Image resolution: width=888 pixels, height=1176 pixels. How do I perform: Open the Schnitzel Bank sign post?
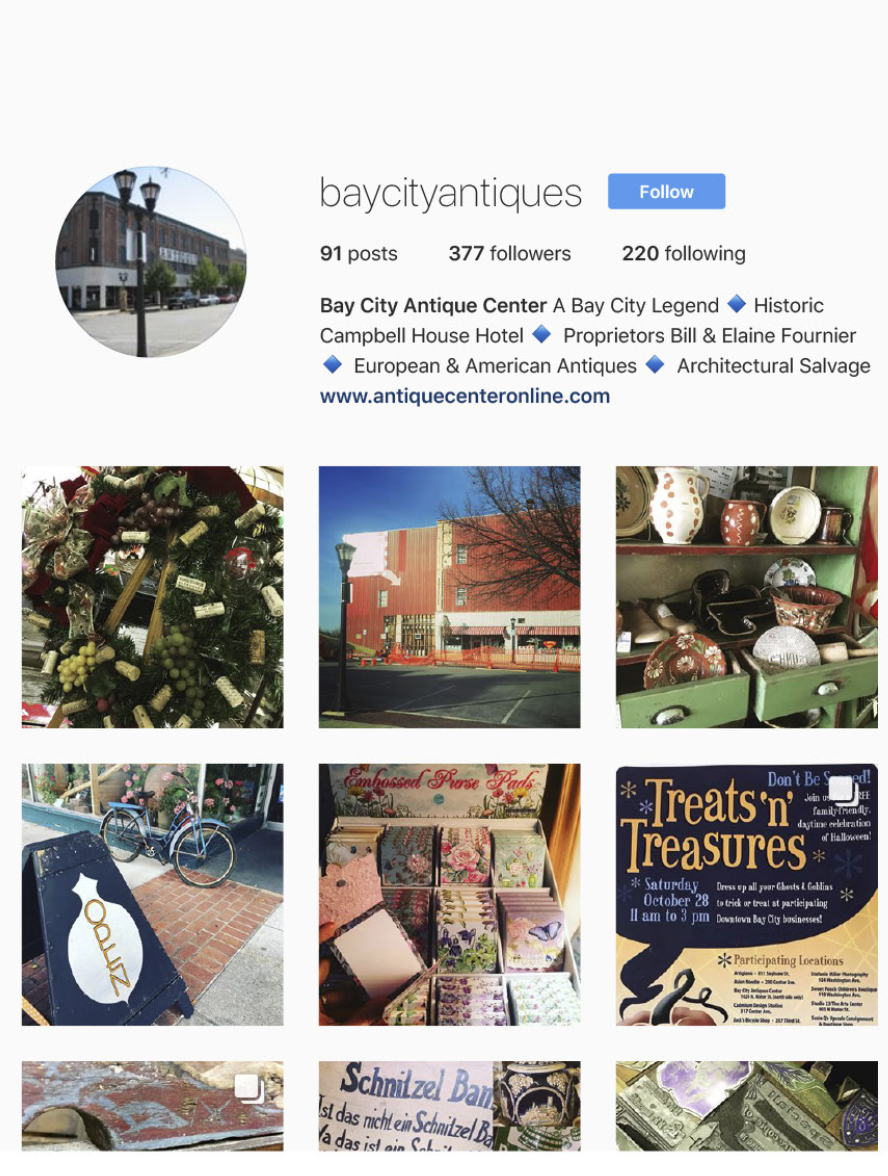click(449, 1106)
